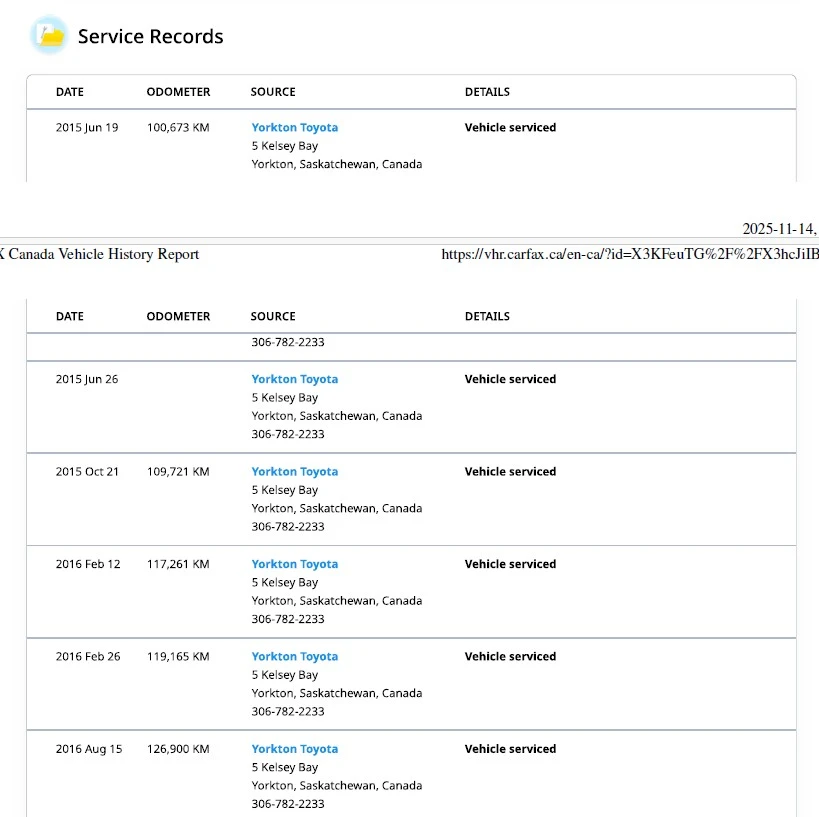Click Yorkton, Saskatchewan, Canada in 2016 Feb 12 row

click(x=337, y=601)
